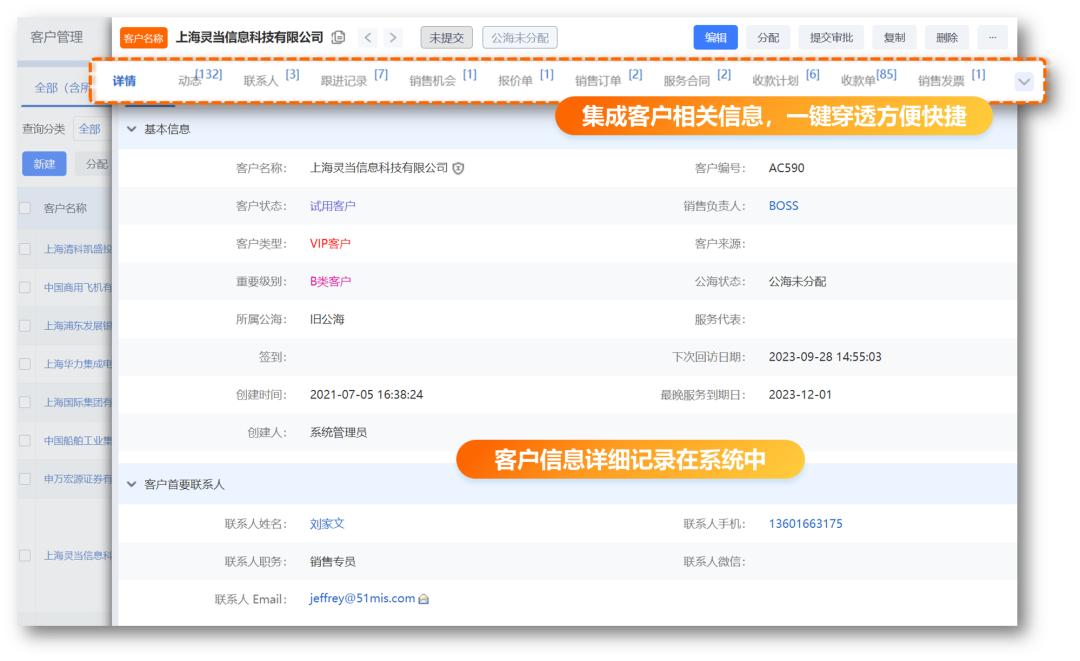The width and height of the screenshot is (1080, 661).
Task: Click the 客户名称 orange badge icon
Action: (145, 37)
